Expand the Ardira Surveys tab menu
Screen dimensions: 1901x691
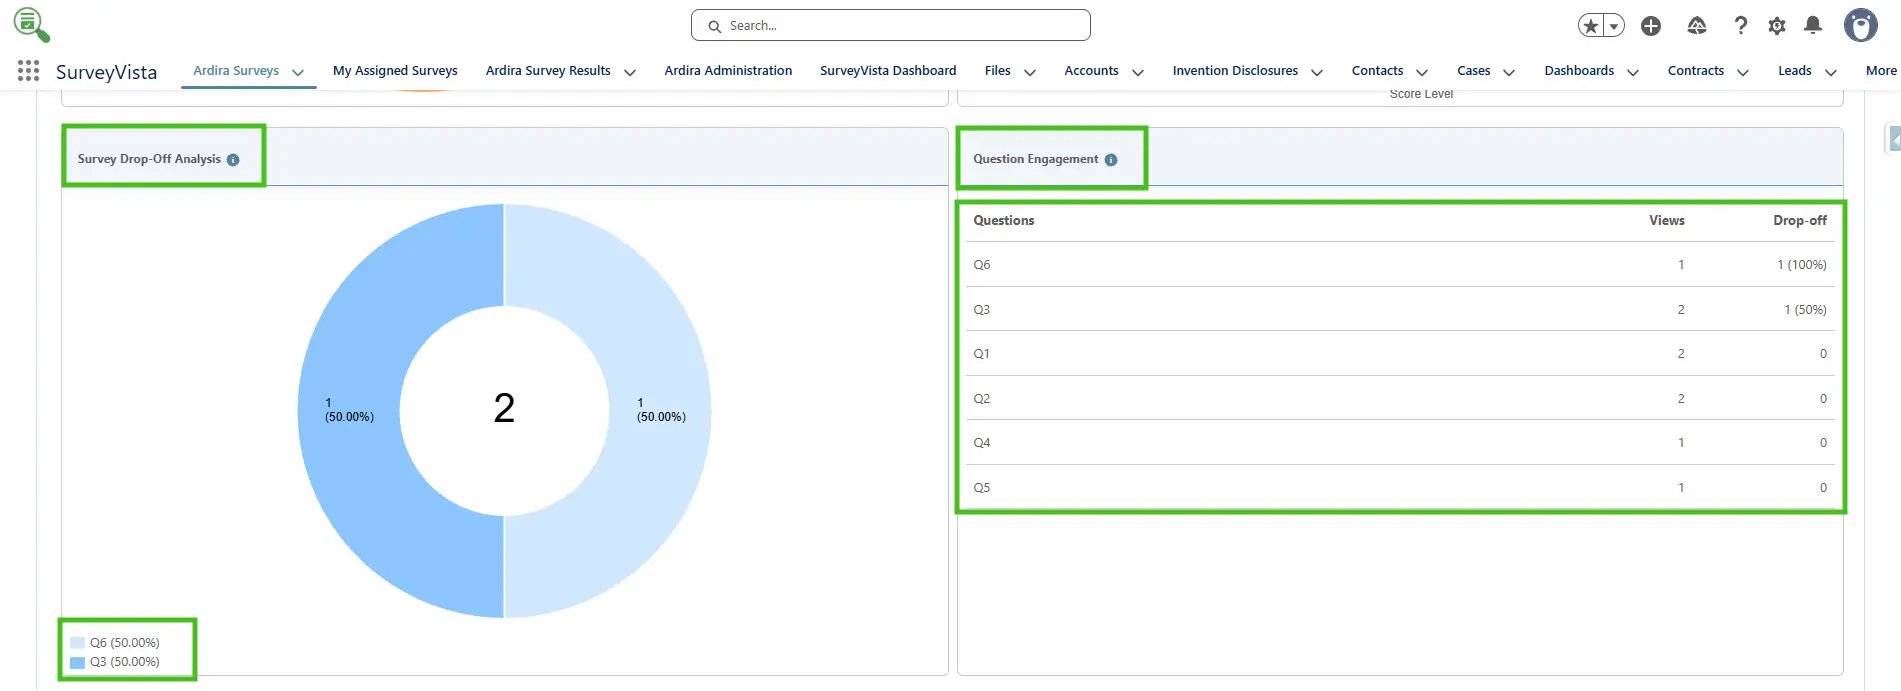pos(298,72)
